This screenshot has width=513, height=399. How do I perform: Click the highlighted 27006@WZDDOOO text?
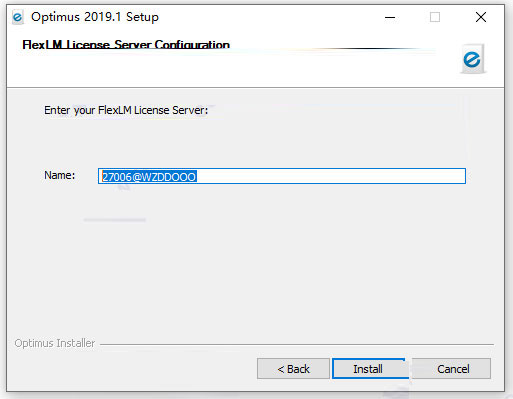[x=149, y=177]
